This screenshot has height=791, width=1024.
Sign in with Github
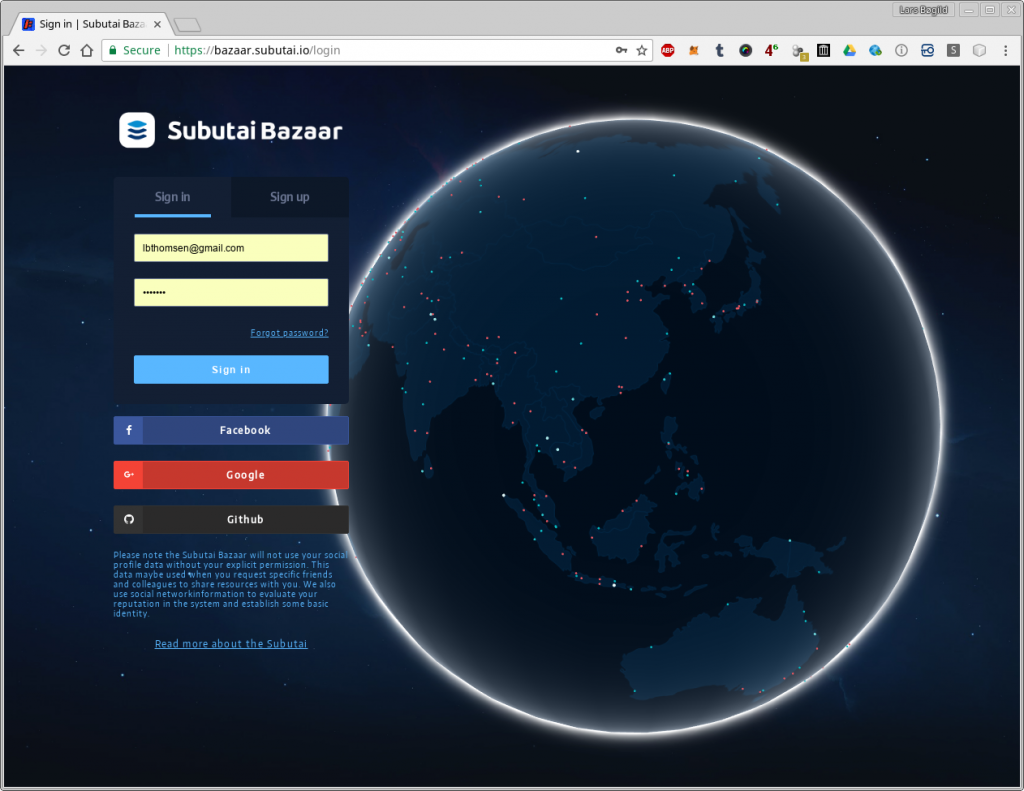coord(231,519)
